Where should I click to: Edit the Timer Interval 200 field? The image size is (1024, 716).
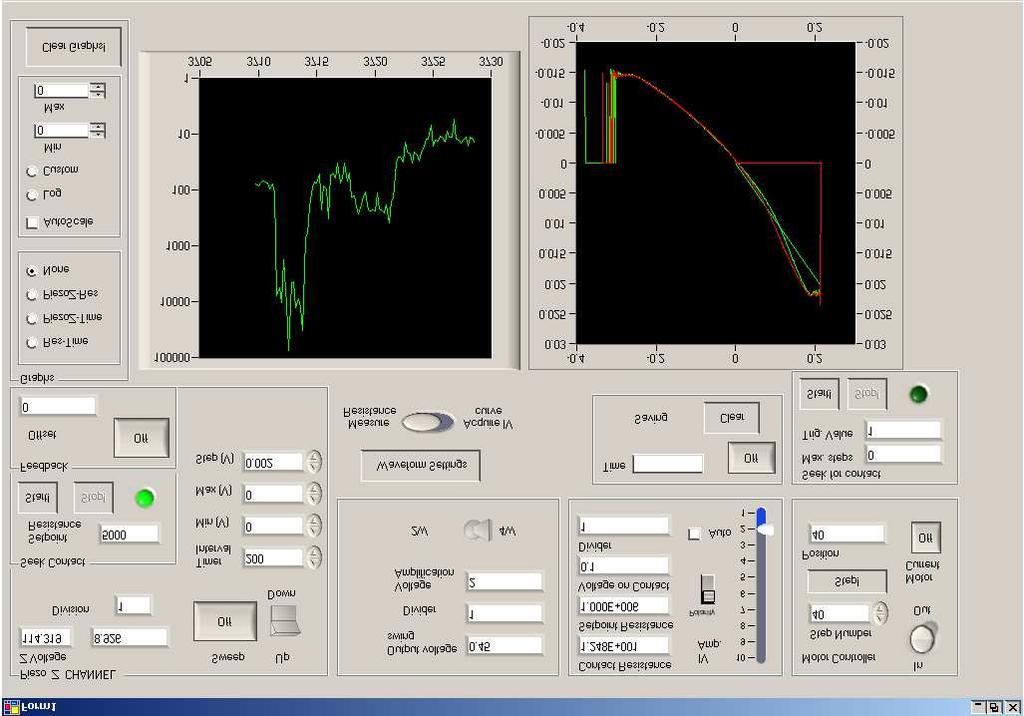(x=273, y=558)
